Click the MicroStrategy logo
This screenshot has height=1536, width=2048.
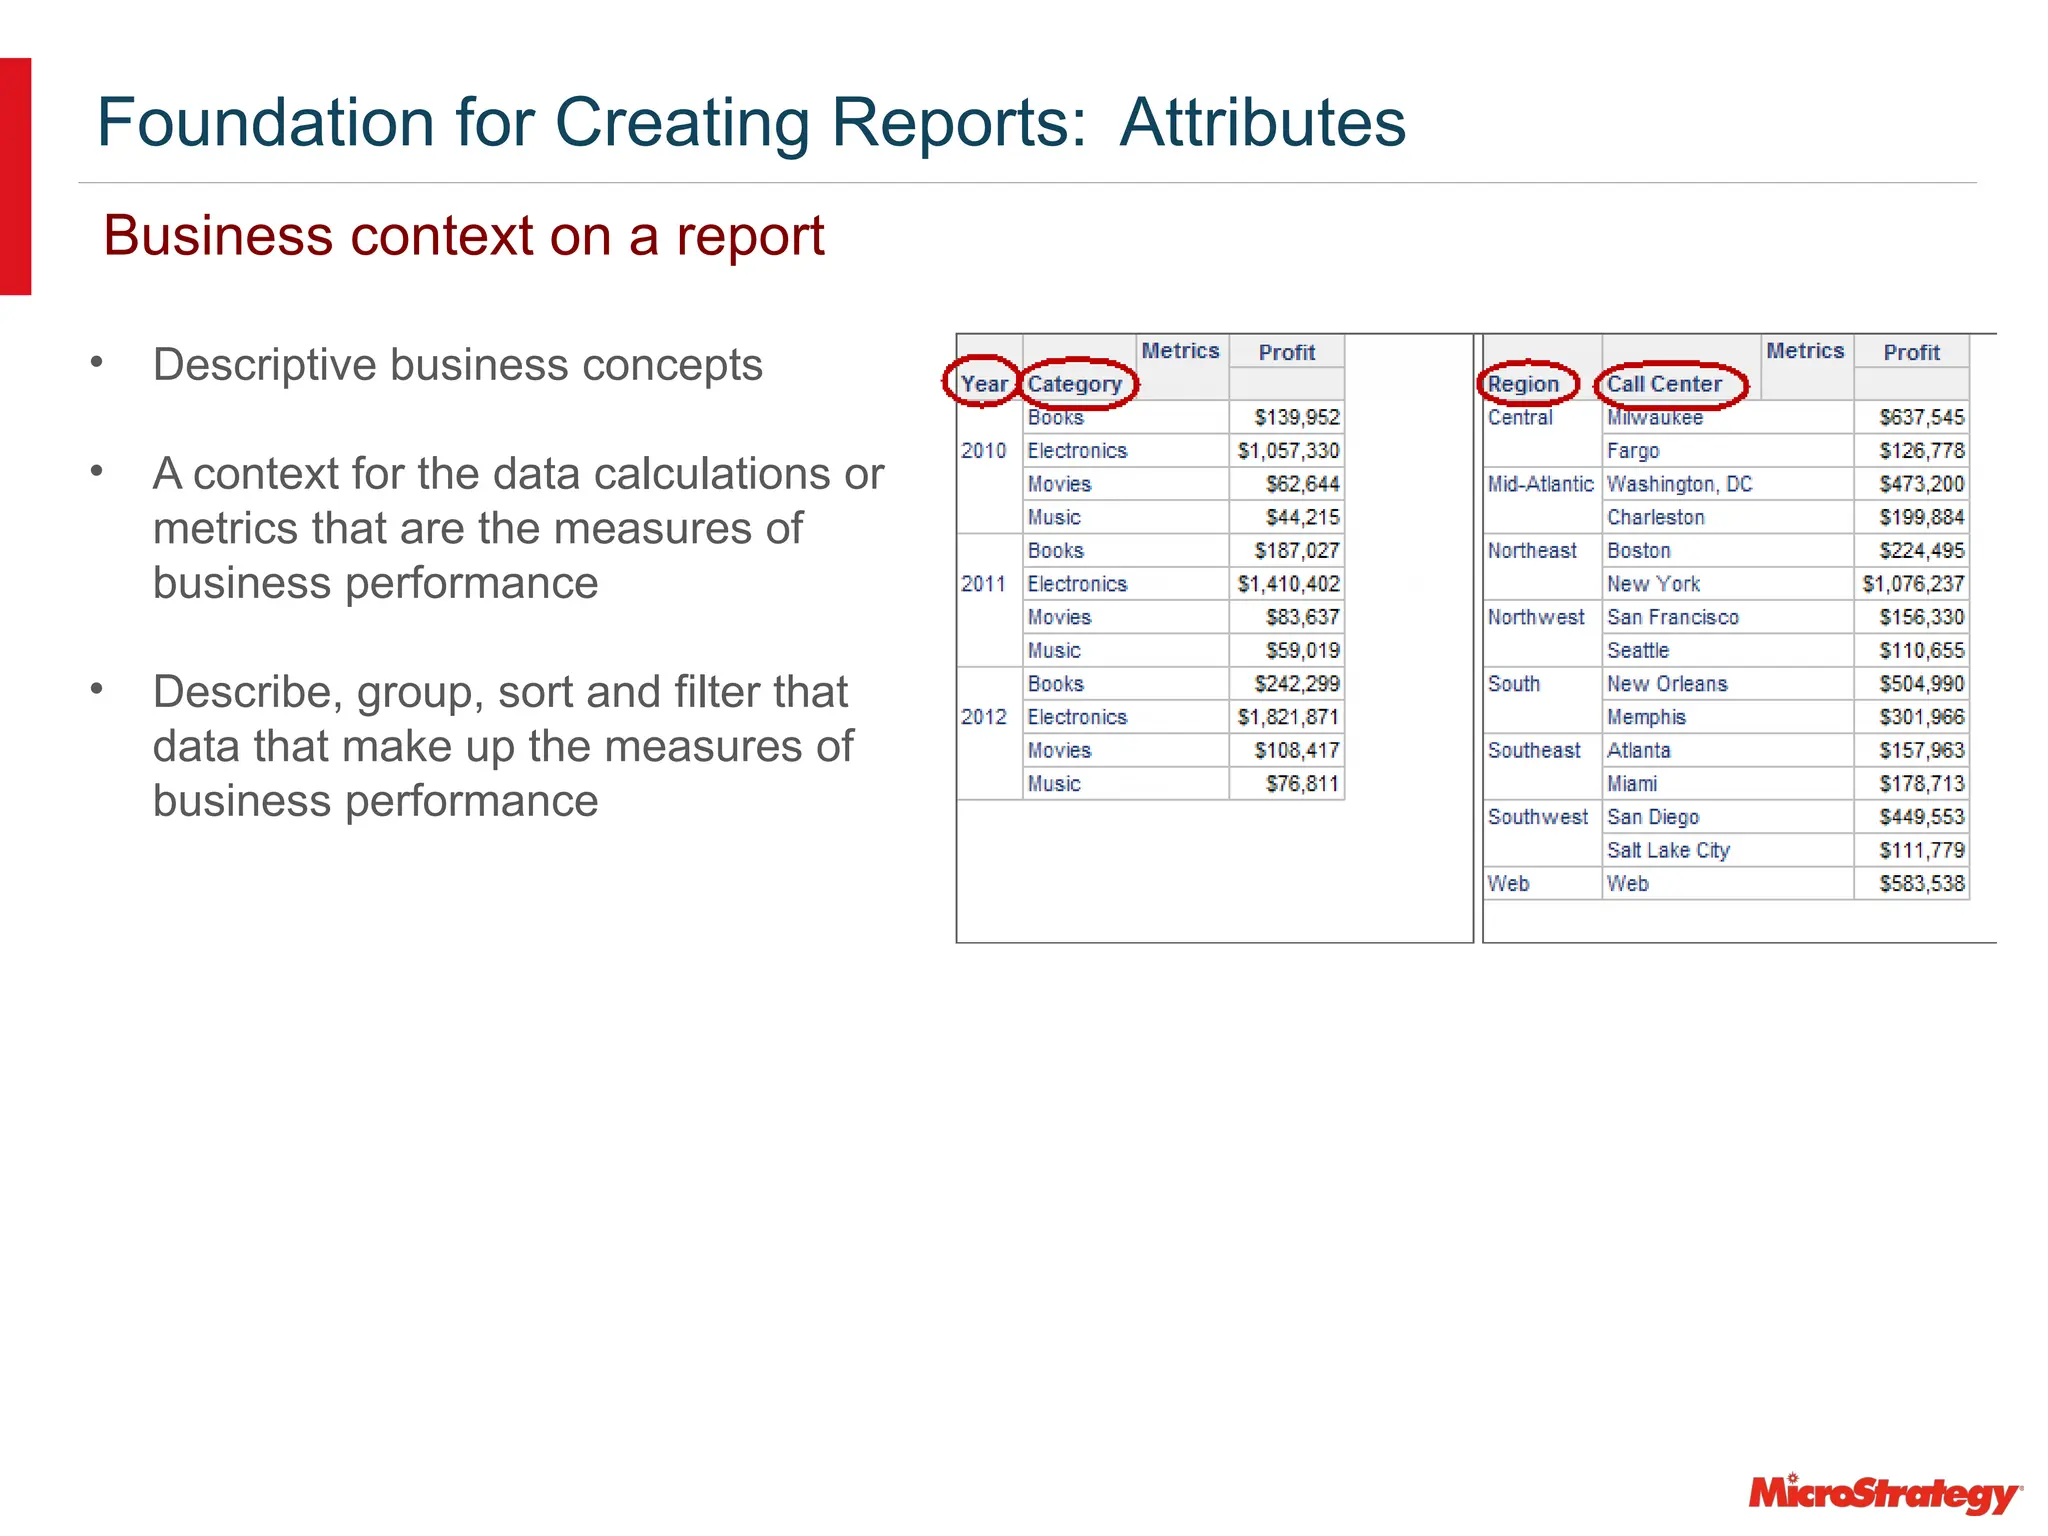tap(1886, 1494)
